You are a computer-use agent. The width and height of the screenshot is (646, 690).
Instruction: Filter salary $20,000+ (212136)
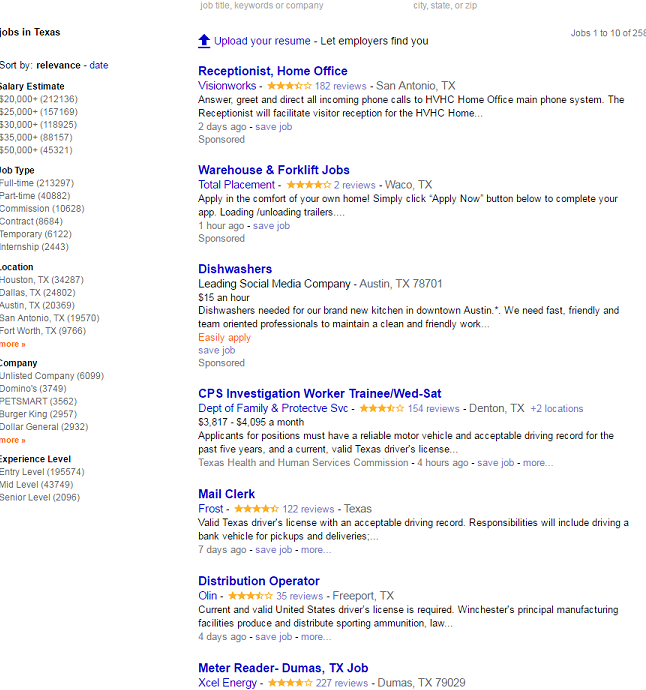pyautogui.click(x=39, y=99)
